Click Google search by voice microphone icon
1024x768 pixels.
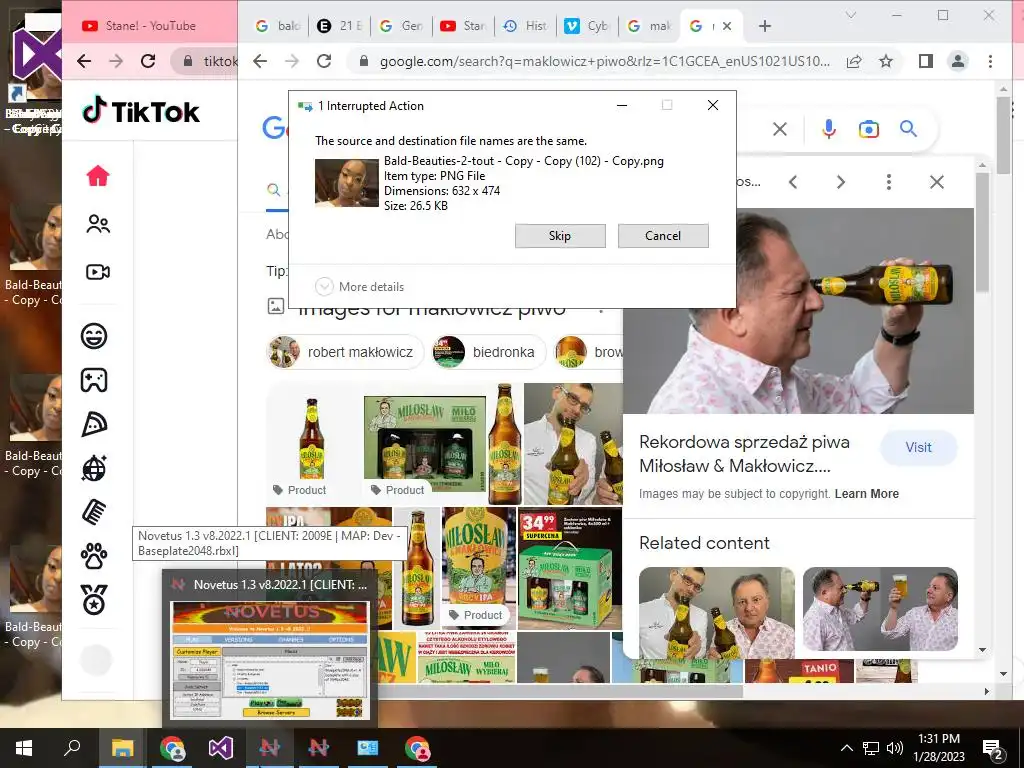(829, 129)
